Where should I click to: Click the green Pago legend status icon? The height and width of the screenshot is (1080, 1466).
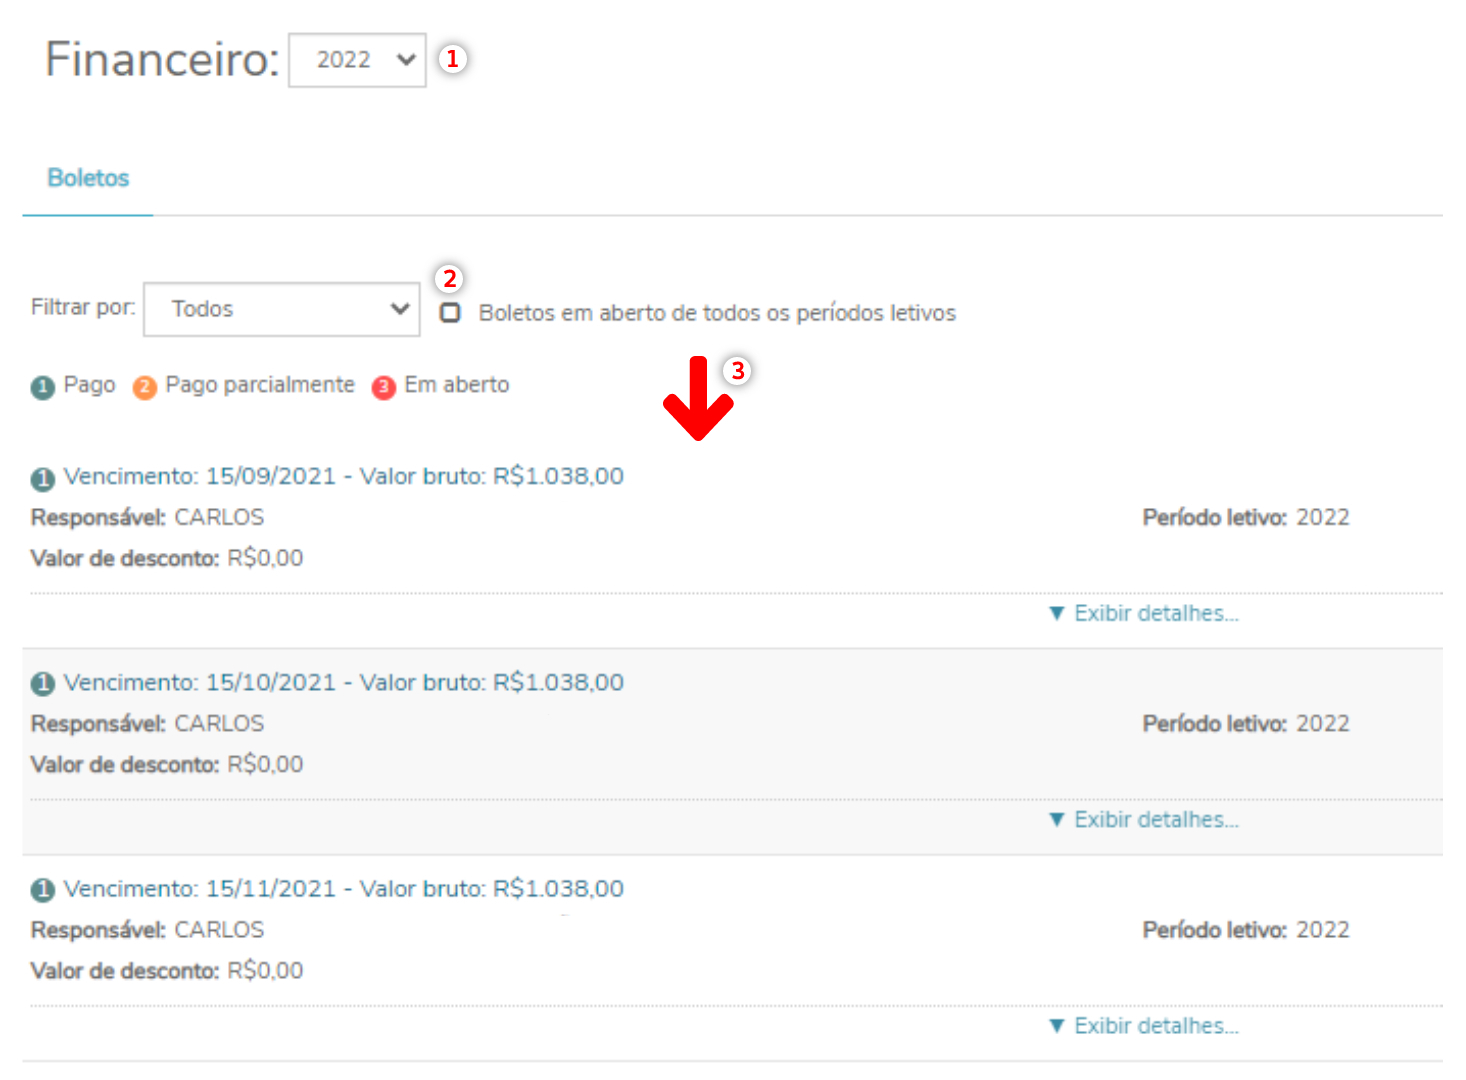pos(43,387)
